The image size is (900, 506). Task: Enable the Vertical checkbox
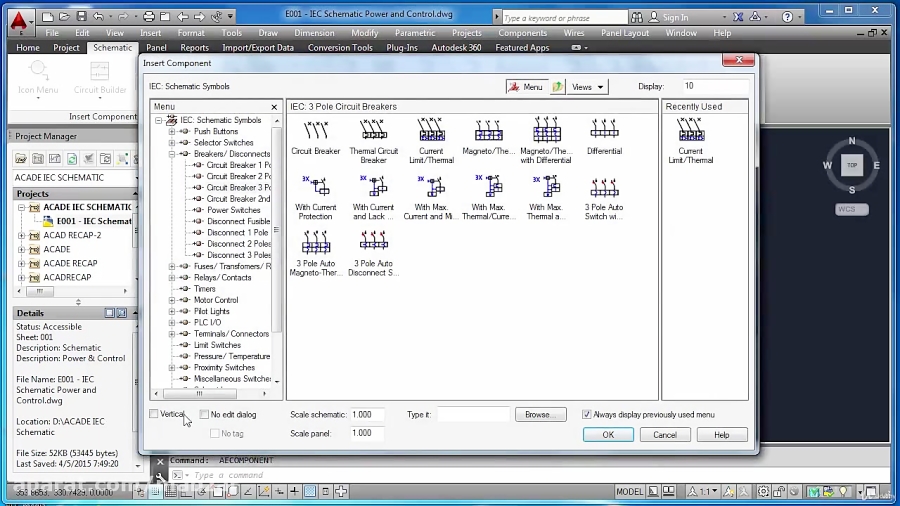click(154, 414)
